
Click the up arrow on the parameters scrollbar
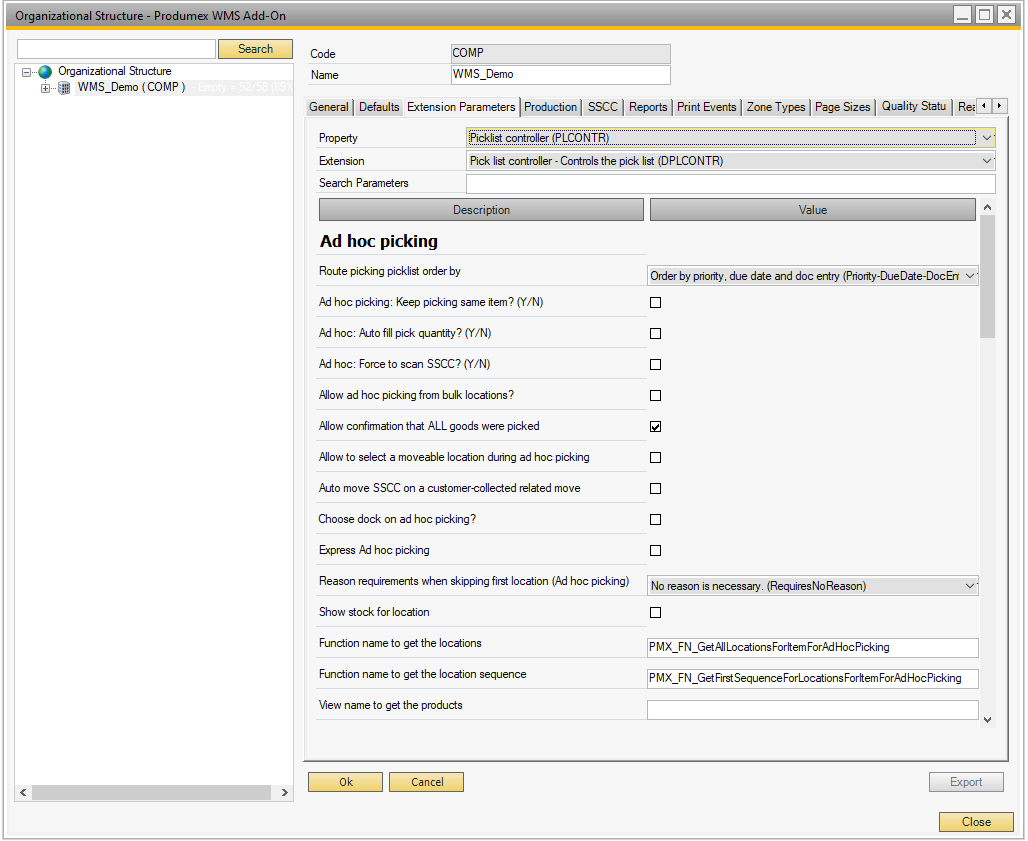coord(988,205)
